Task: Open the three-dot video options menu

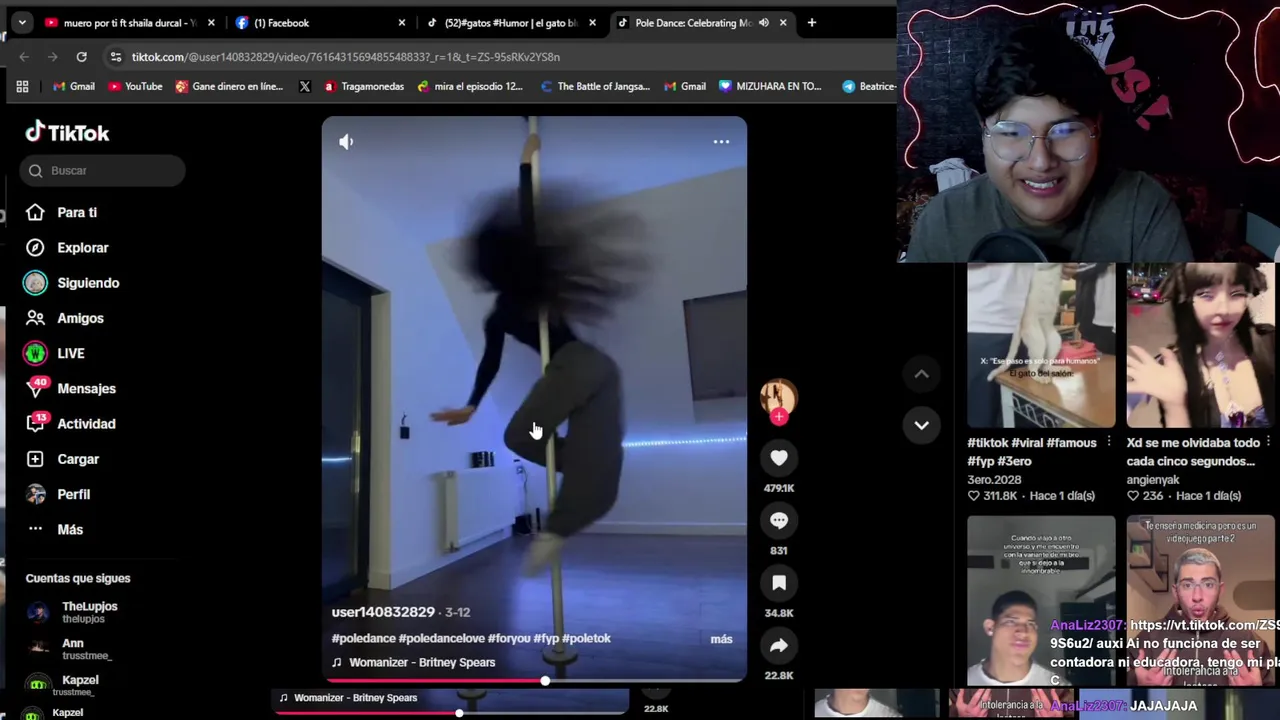Action: [x=721, y=142]
